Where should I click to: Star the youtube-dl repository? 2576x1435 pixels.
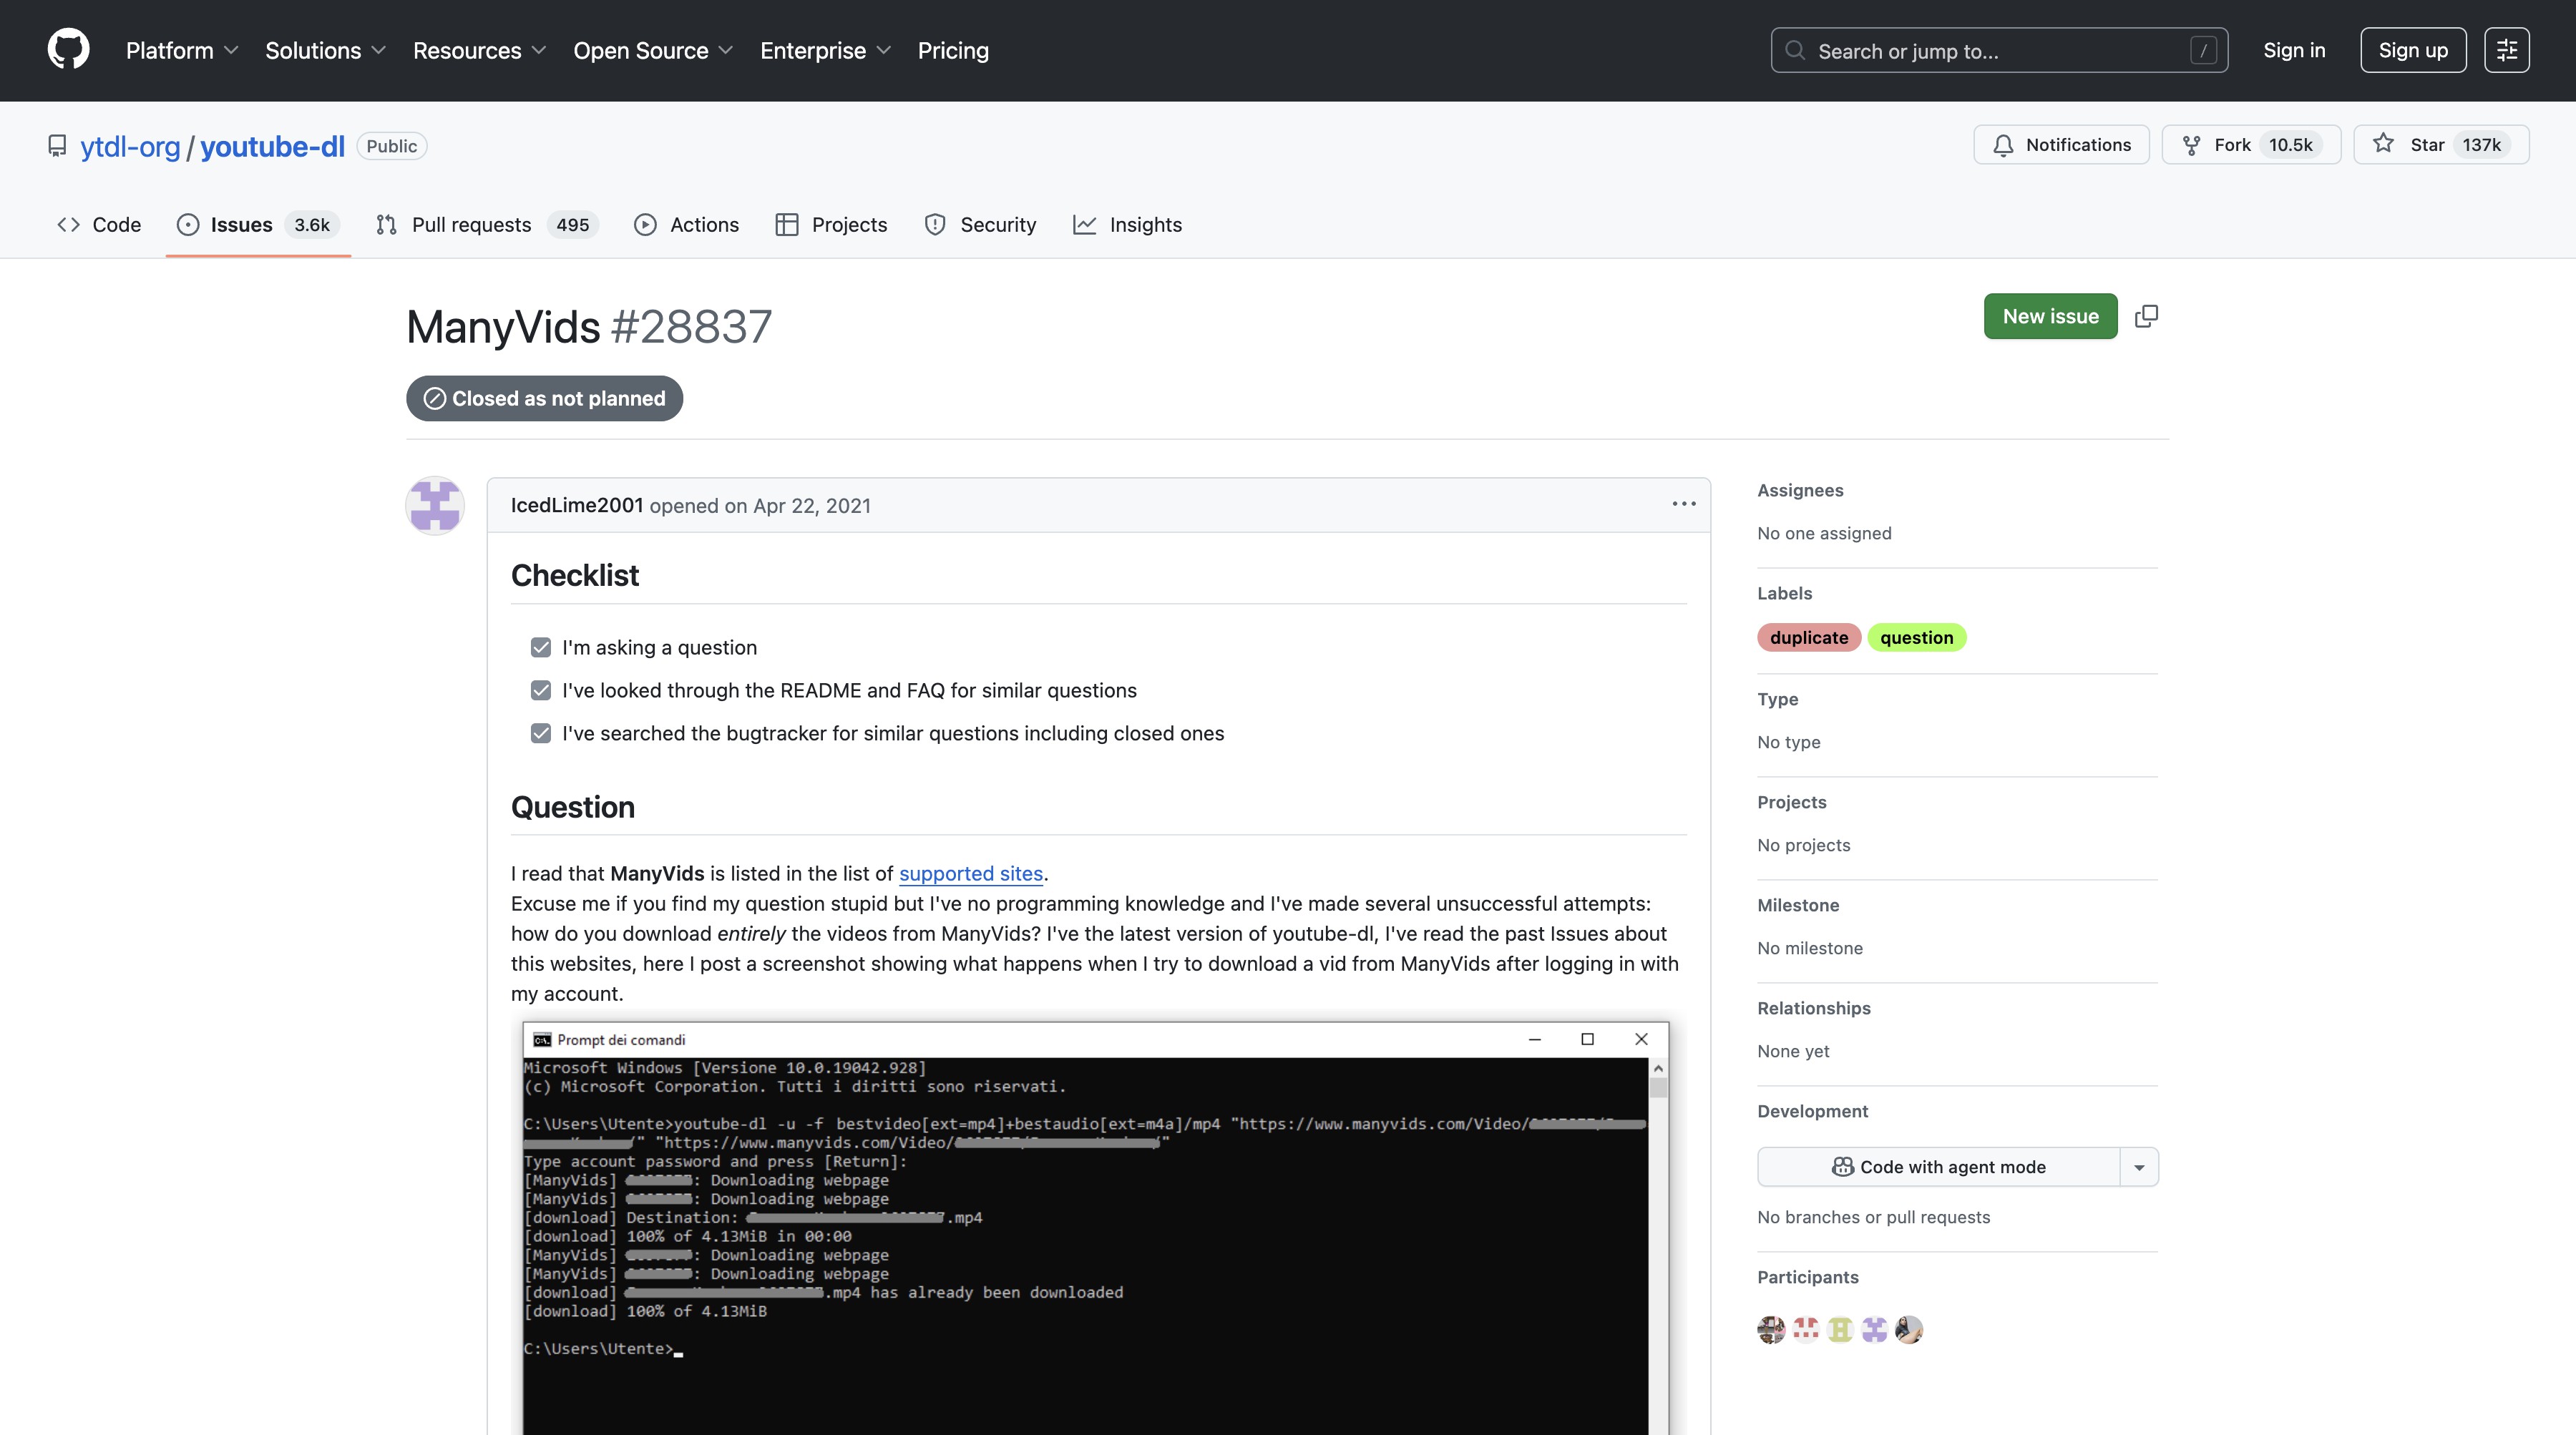click(2441, 145)
